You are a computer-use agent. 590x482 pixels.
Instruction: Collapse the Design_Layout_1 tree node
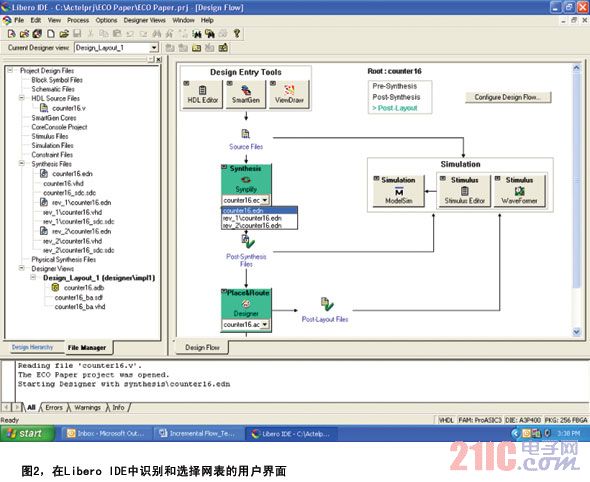point(33,278)
